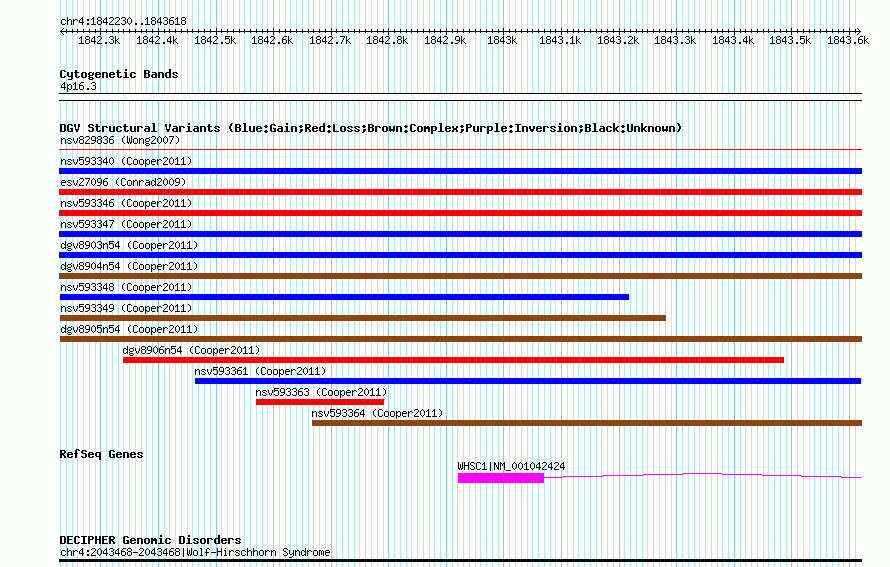Click the 1843.4k ruler mark
Image resolution: width=890 pixels, height=567 pixels.
pos(733,40)
